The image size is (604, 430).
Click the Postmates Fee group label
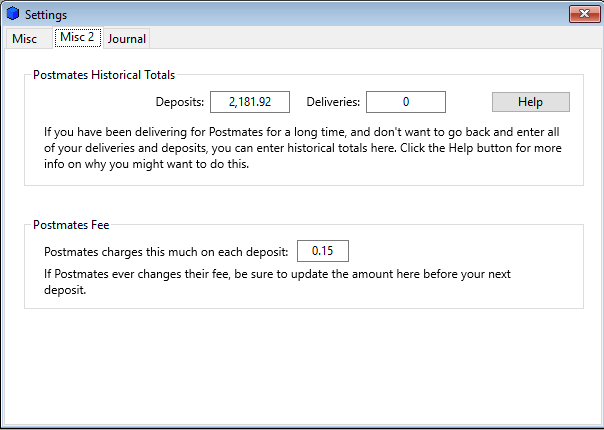71,225
